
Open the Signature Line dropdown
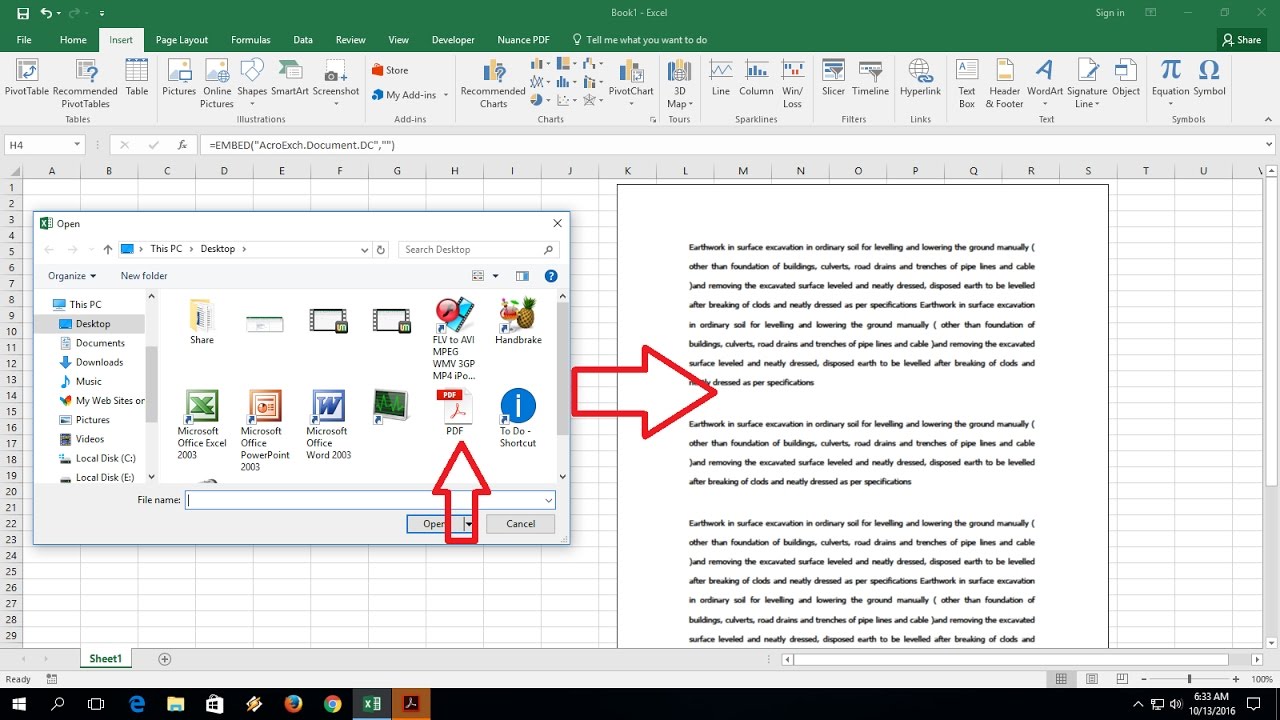tap(1086, 82)
